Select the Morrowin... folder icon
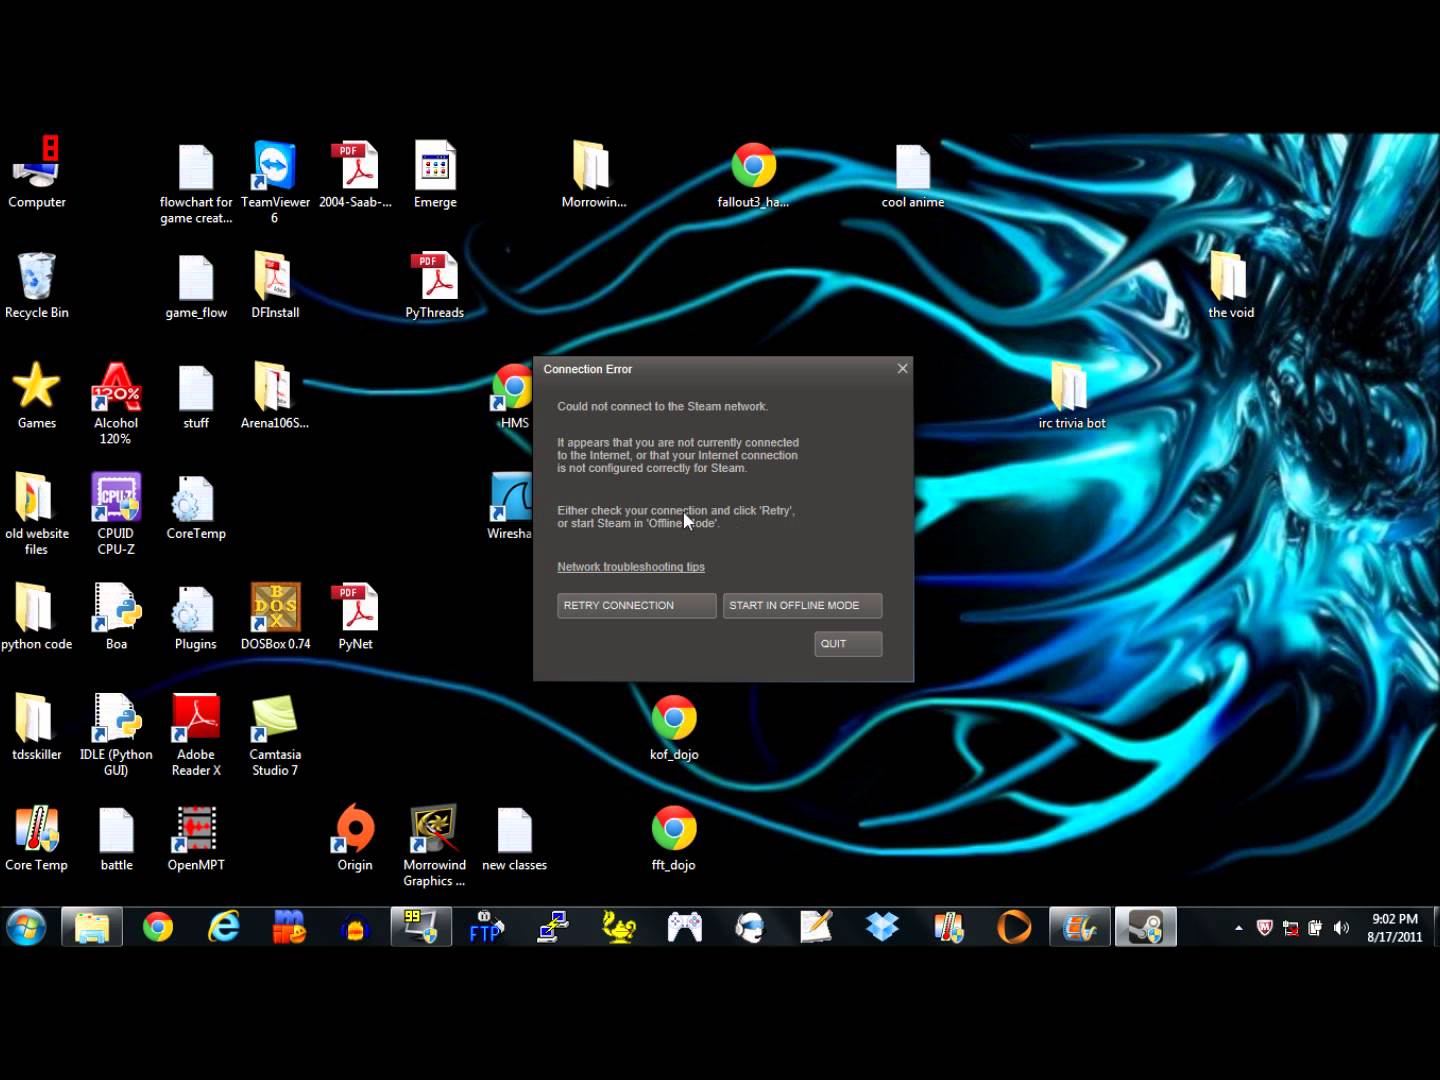1440x1080 pixels. pyautogui.click(x=593, y=173)
